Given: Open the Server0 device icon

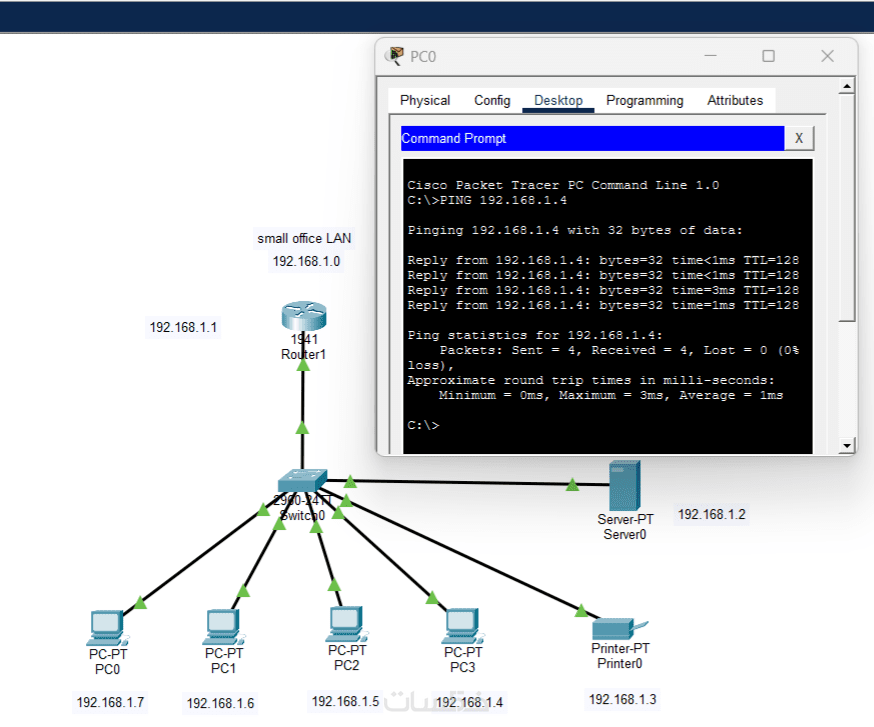Looking at the screenshot, I should point(624,486).
